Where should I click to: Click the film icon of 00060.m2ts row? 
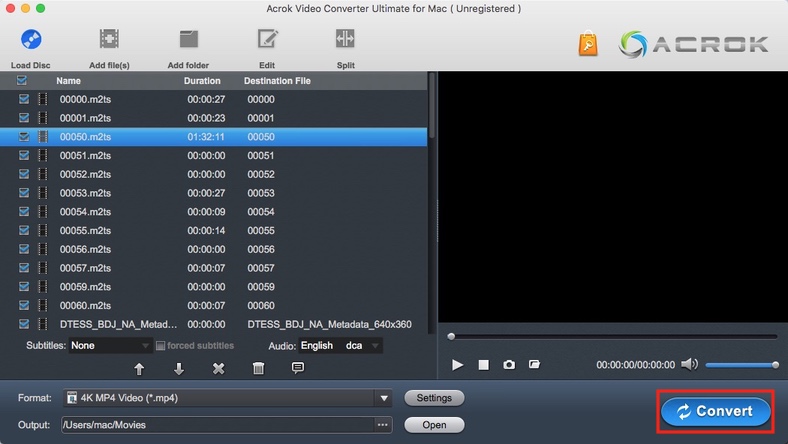tap(43, 305)
